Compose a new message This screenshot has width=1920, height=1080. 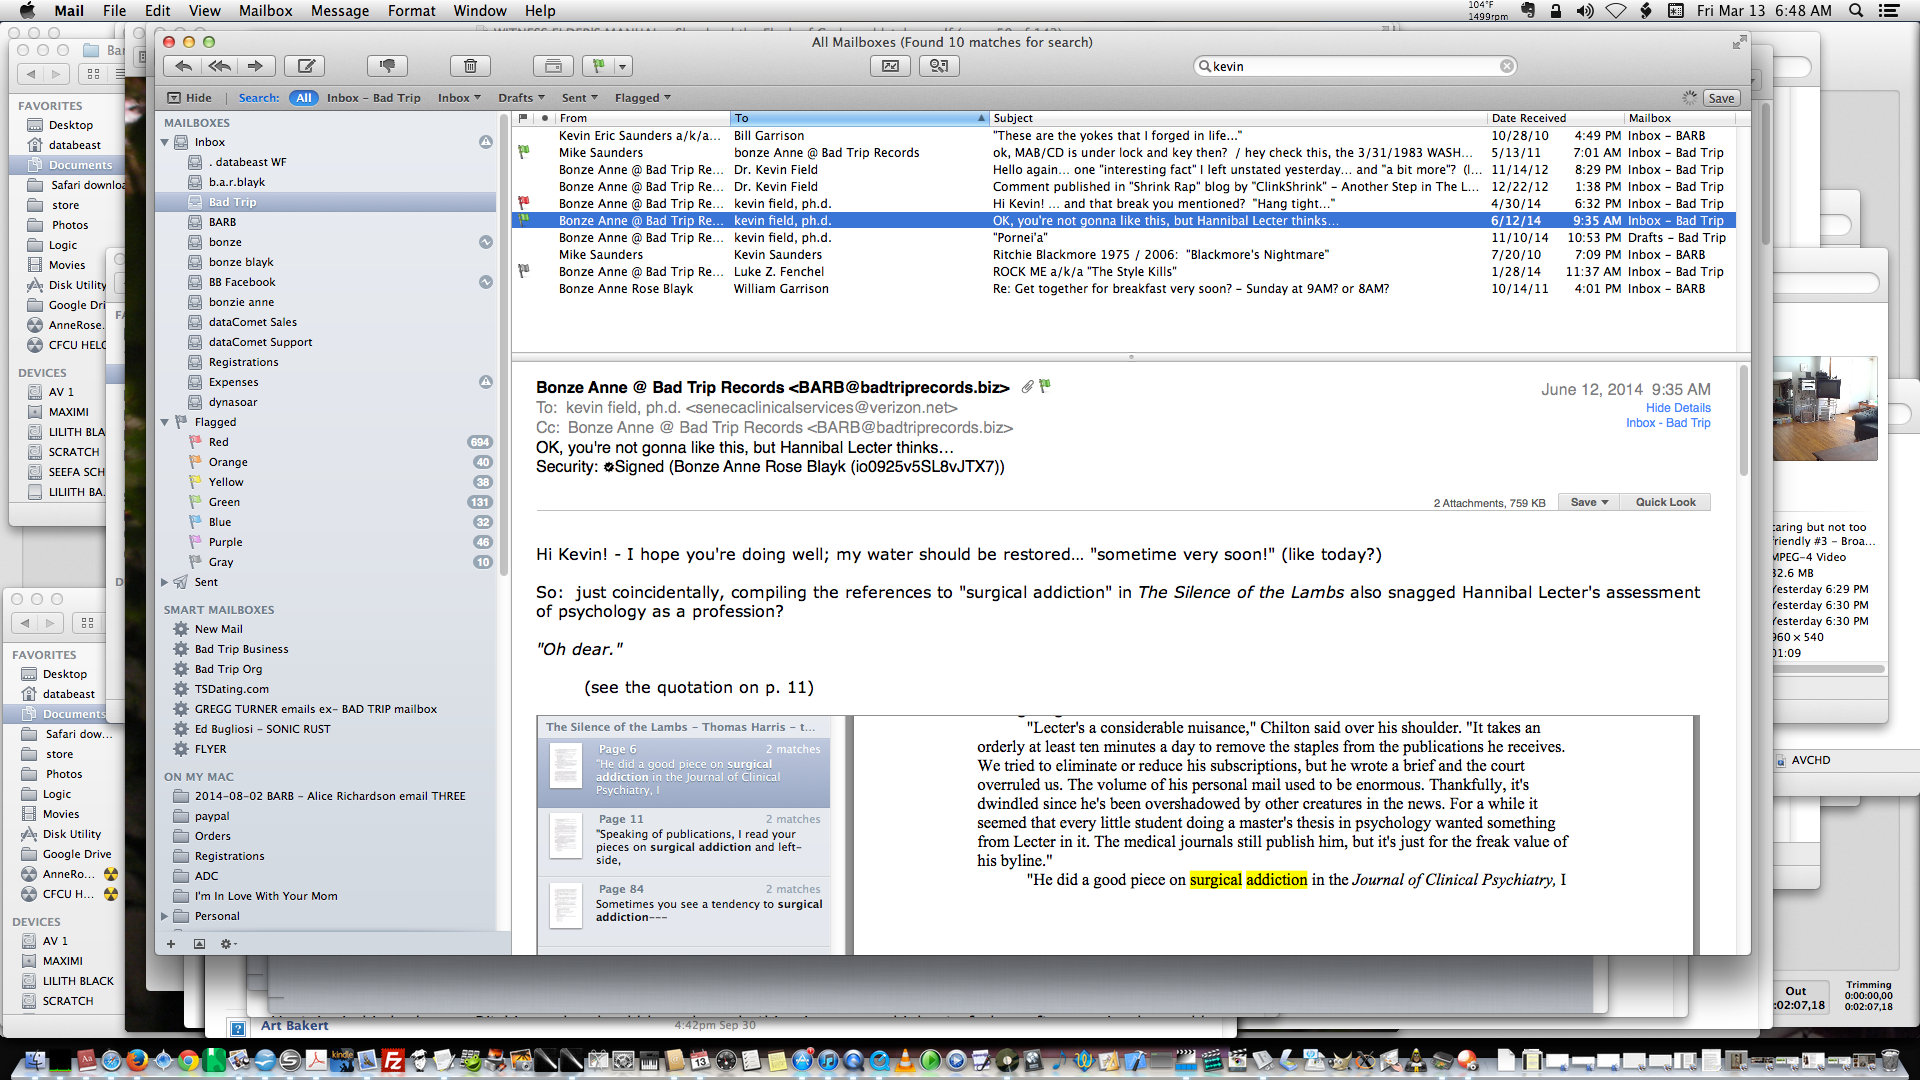(306, 66)
